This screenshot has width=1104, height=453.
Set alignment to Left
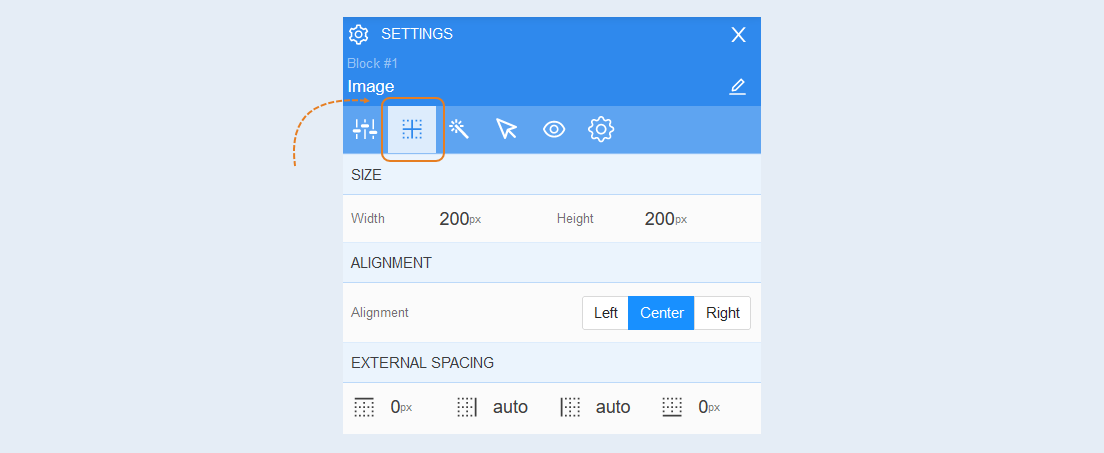[x=606, y=313]
